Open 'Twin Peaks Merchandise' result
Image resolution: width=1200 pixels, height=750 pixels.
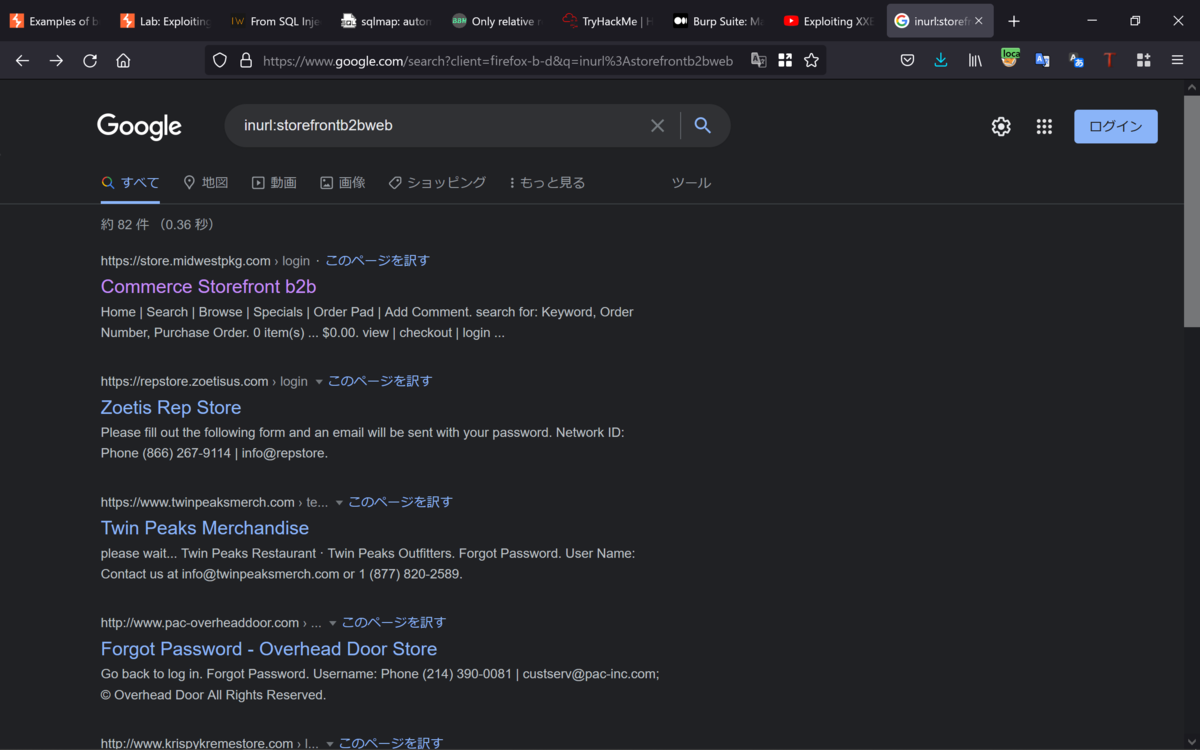(x=205, y=528)
